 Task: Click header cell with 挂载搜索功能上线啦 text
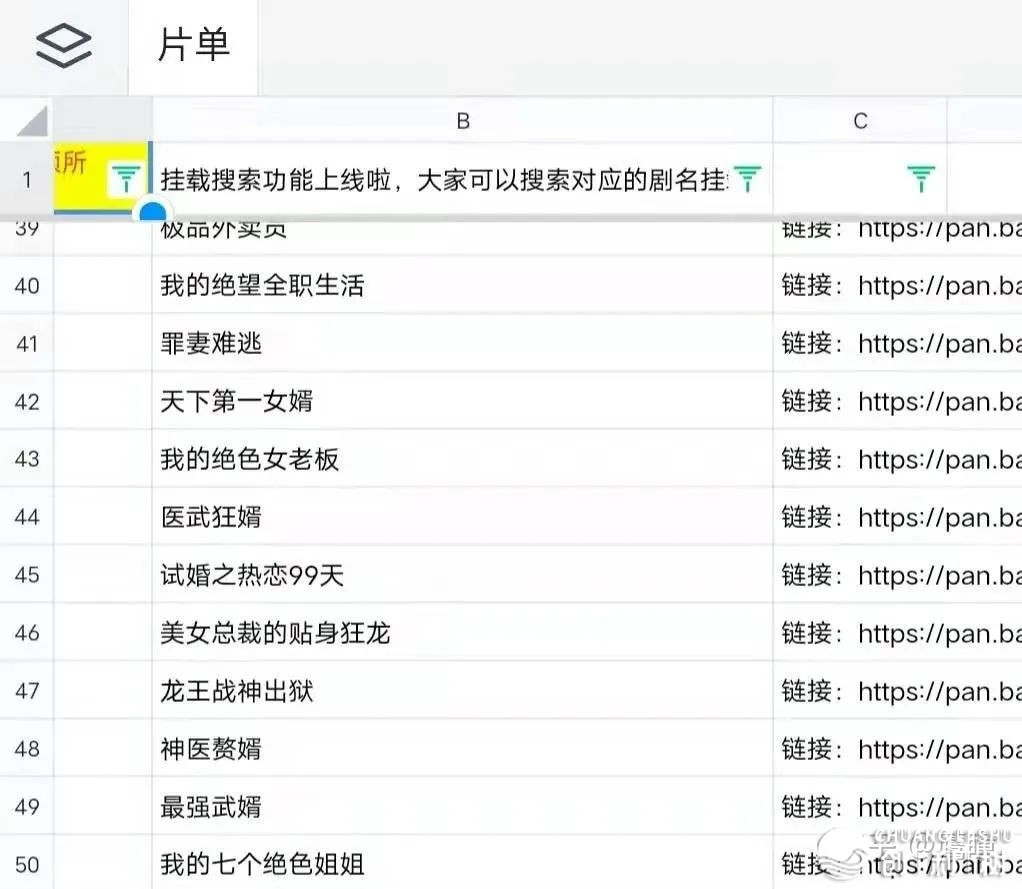pyautogui.click(x=440, y=180)
